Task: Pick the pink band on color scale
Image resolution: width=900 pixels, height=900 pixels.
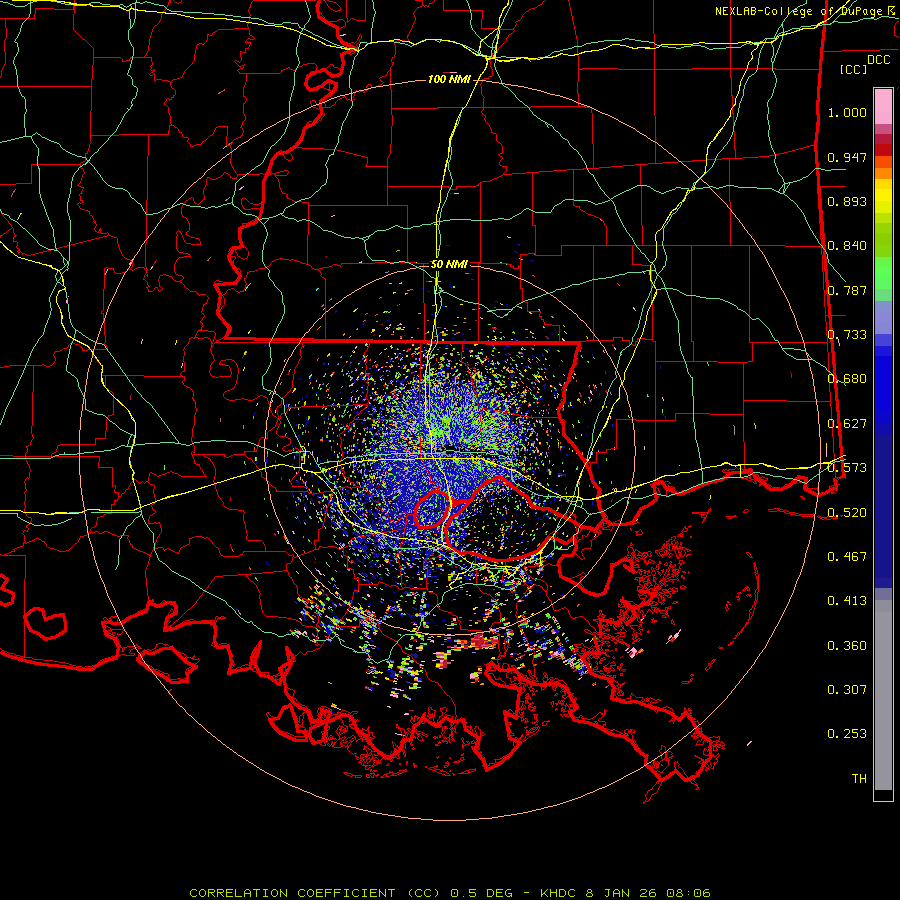Action: (x=883, y=106)
